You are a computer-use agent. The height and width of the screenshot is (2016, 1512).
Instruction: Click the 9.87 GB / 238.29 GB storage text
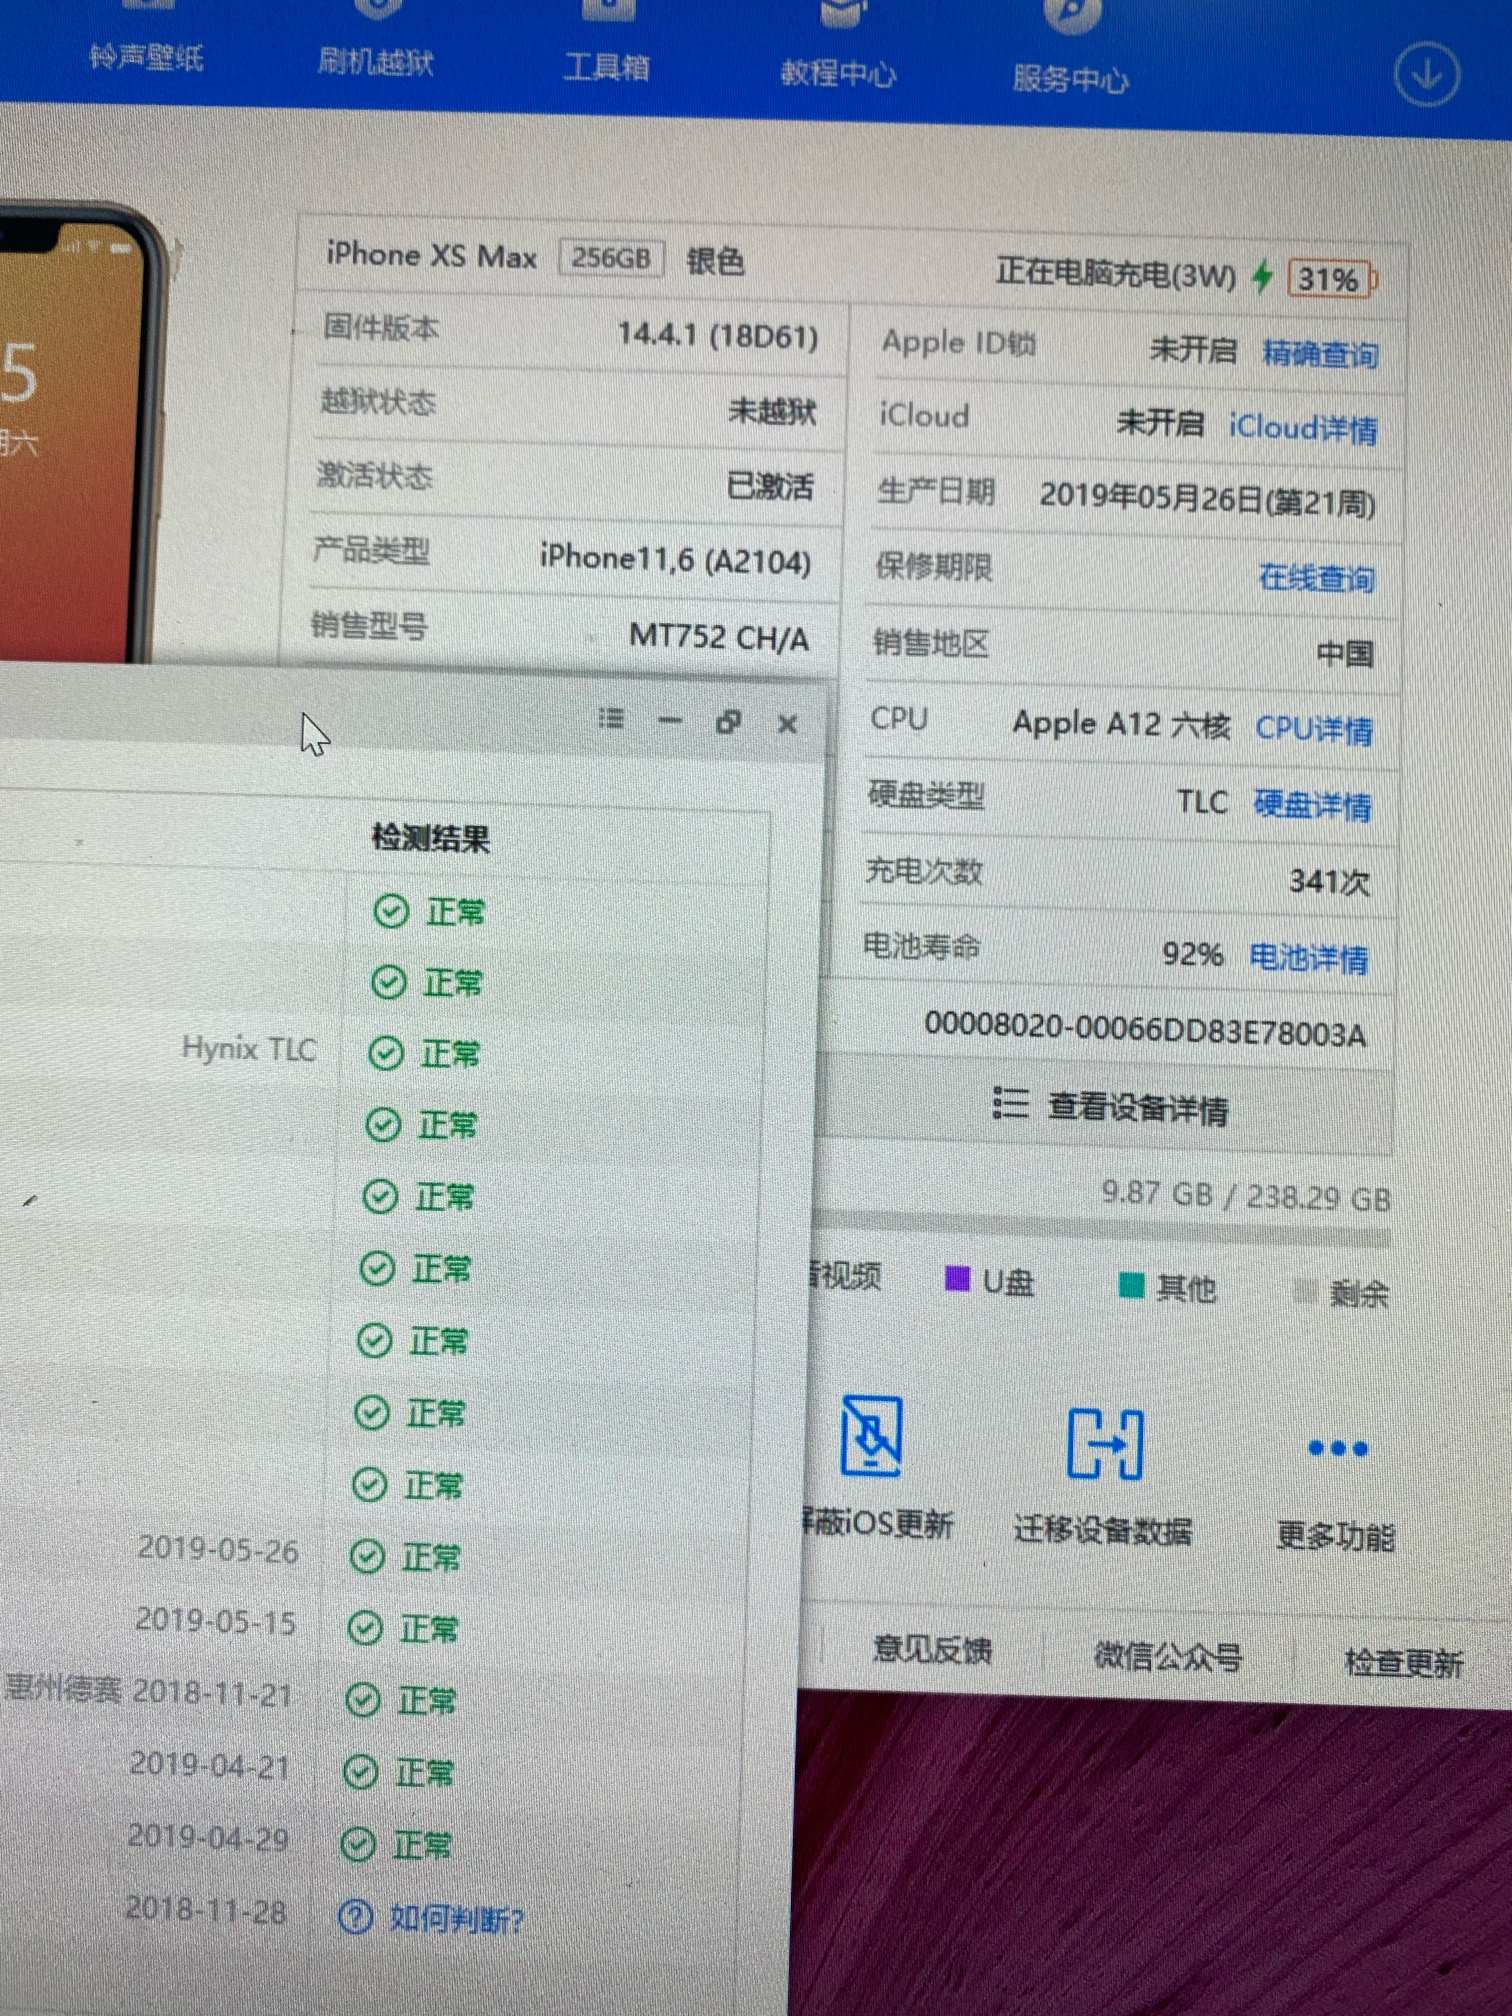coord(1245,1196)
